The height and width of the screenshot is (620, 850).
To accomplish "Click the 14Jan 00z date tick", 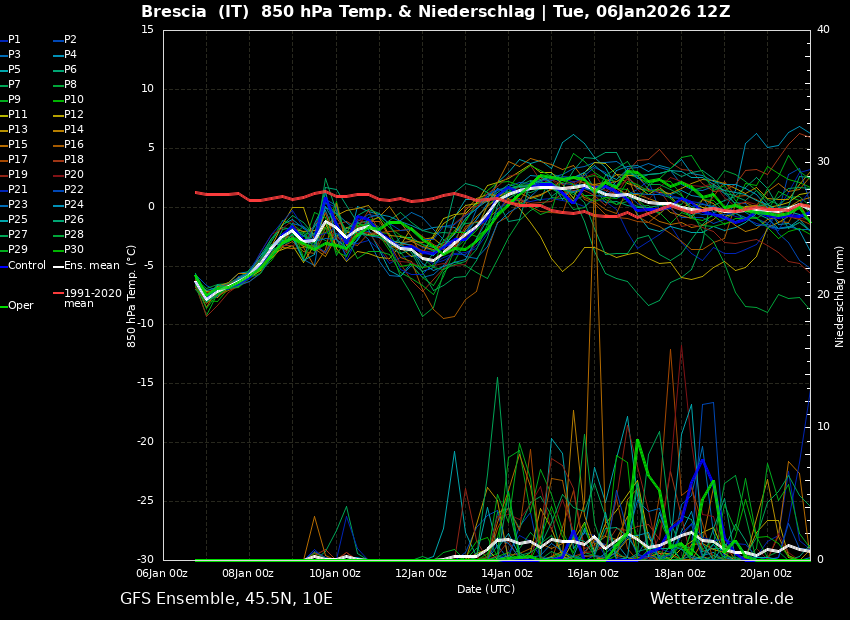I will point(507,574).
